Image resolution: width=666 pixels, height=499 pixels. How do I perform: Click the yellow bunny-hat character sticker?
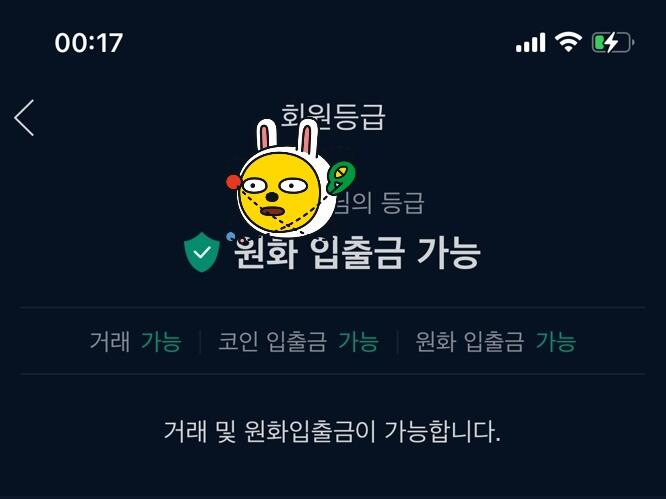(291, 178)
